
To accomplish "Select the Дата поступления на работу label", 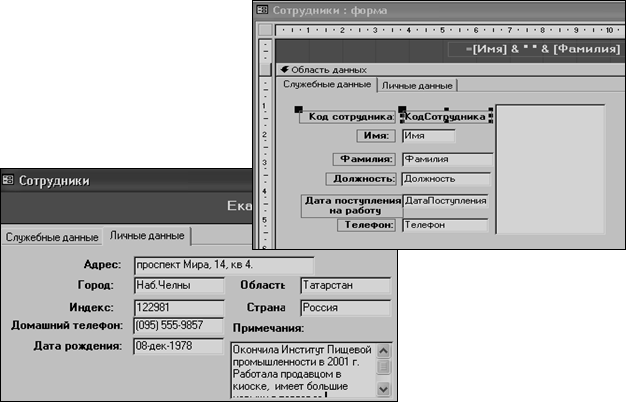I will 351,206.
